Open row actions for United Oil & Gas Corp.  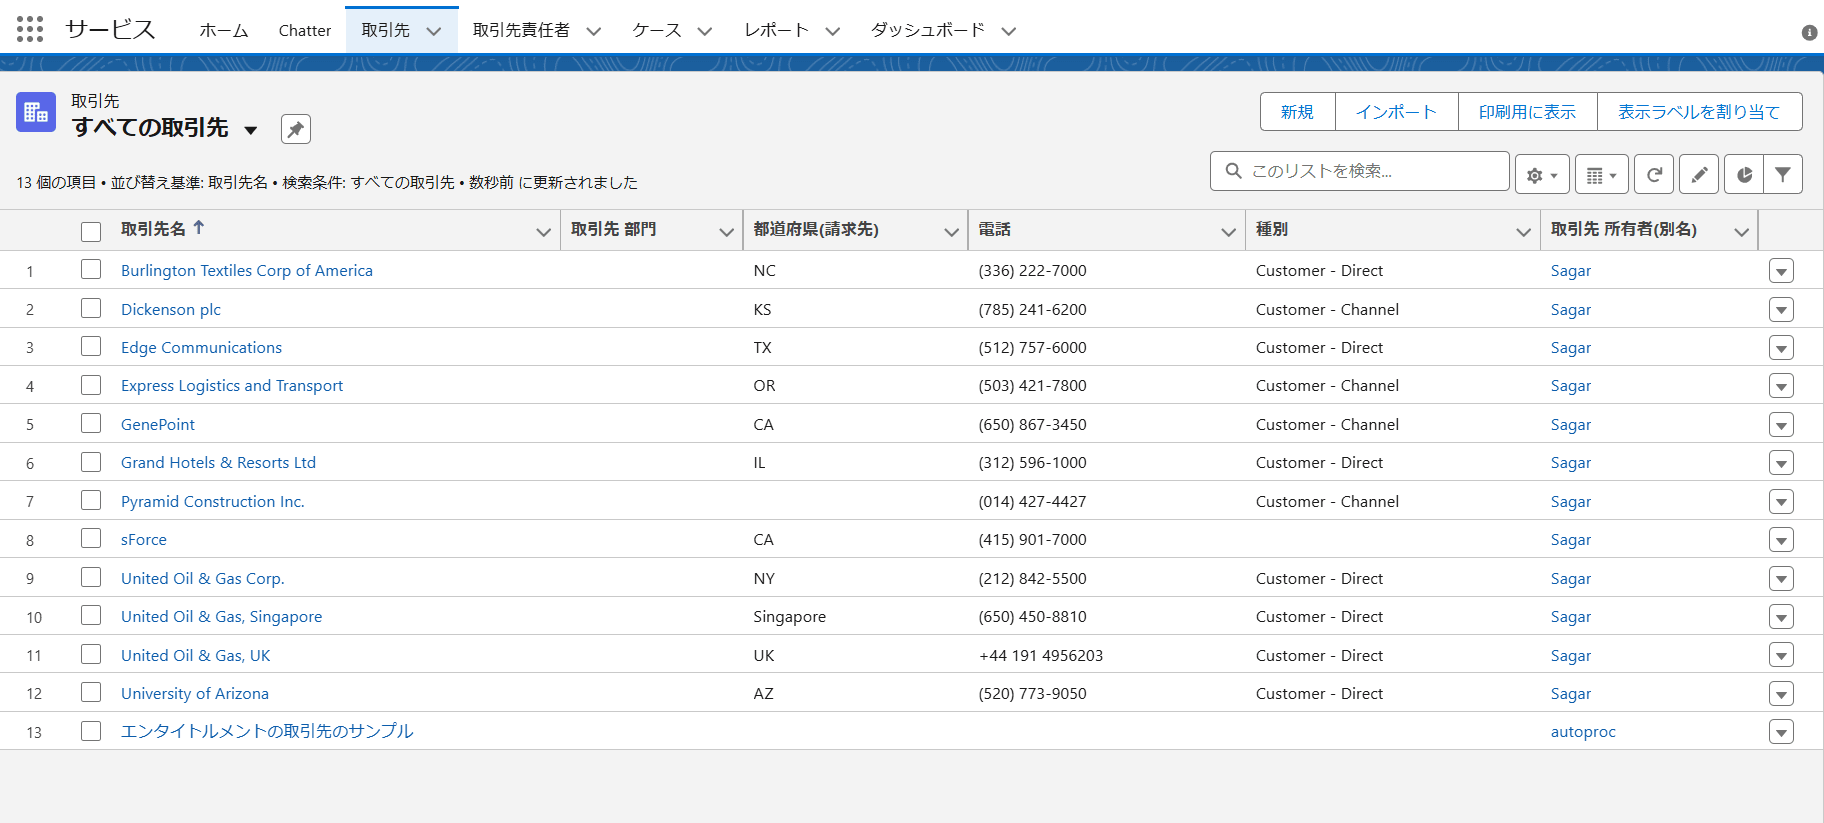1781,579
